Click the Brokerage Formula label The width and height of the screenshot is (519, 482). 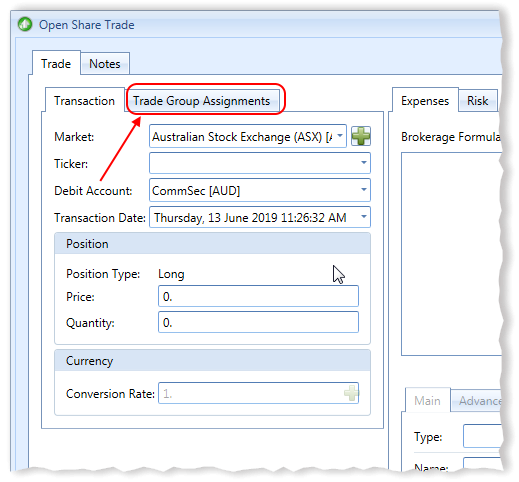tap(451, 137)
